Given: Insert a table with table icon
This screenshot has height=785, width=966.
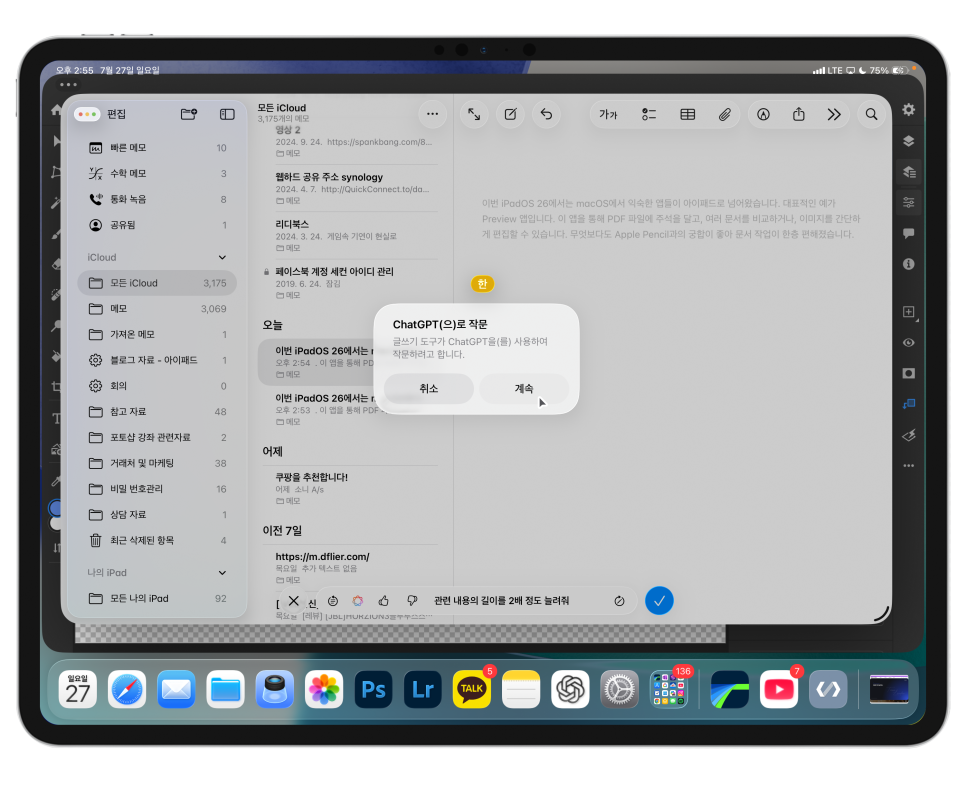Looking at the screenshot, I should tap(688, 114).
